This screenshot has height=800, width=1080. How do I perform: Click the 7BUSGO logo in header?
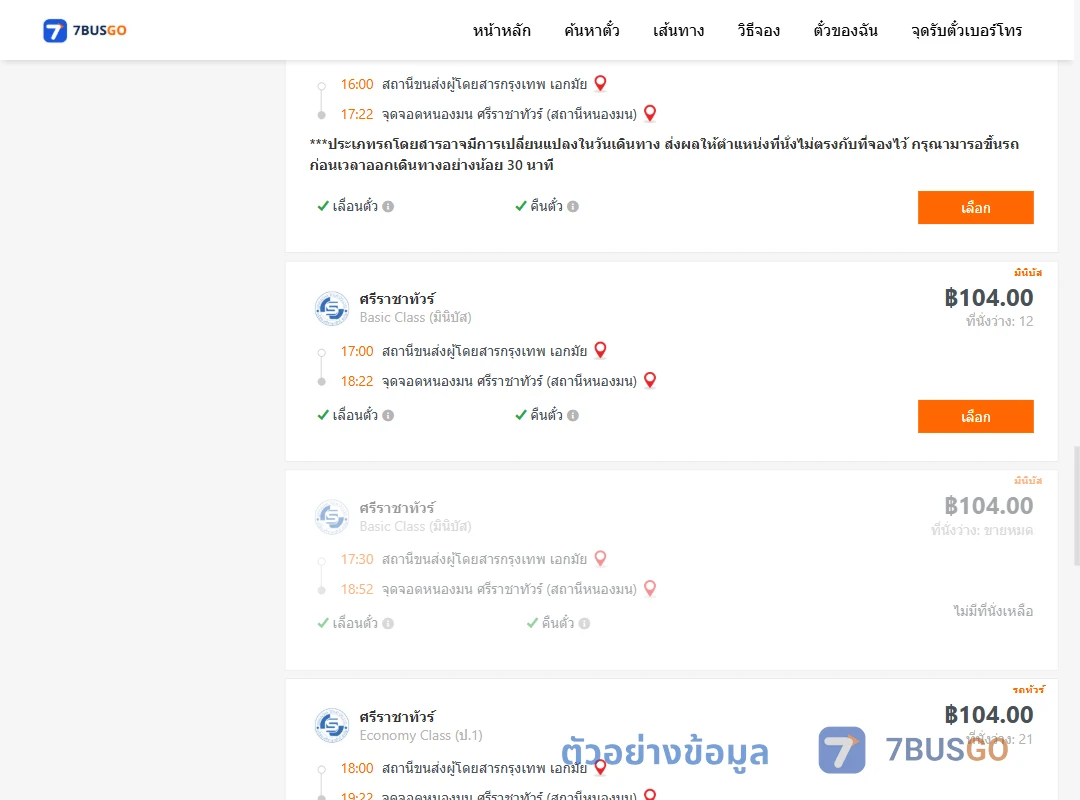[x=85, y=30]
